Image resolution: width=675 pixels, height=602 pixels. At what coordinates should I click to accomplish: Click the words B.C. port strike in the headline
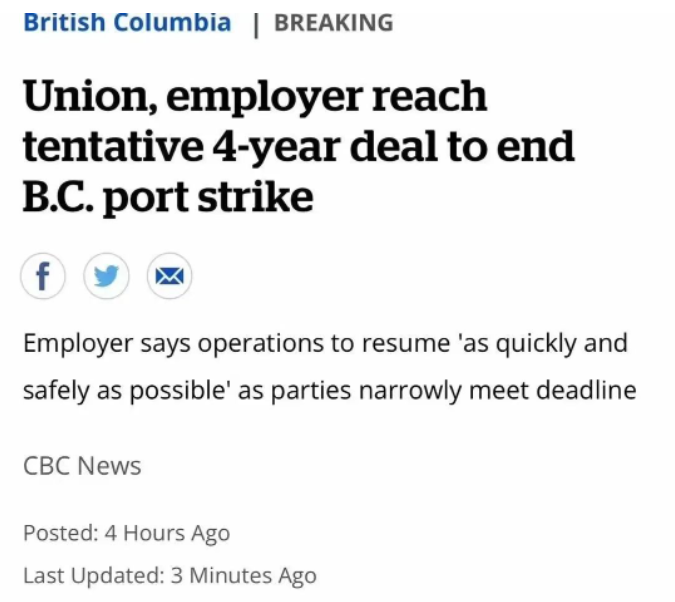click(168, 198)
